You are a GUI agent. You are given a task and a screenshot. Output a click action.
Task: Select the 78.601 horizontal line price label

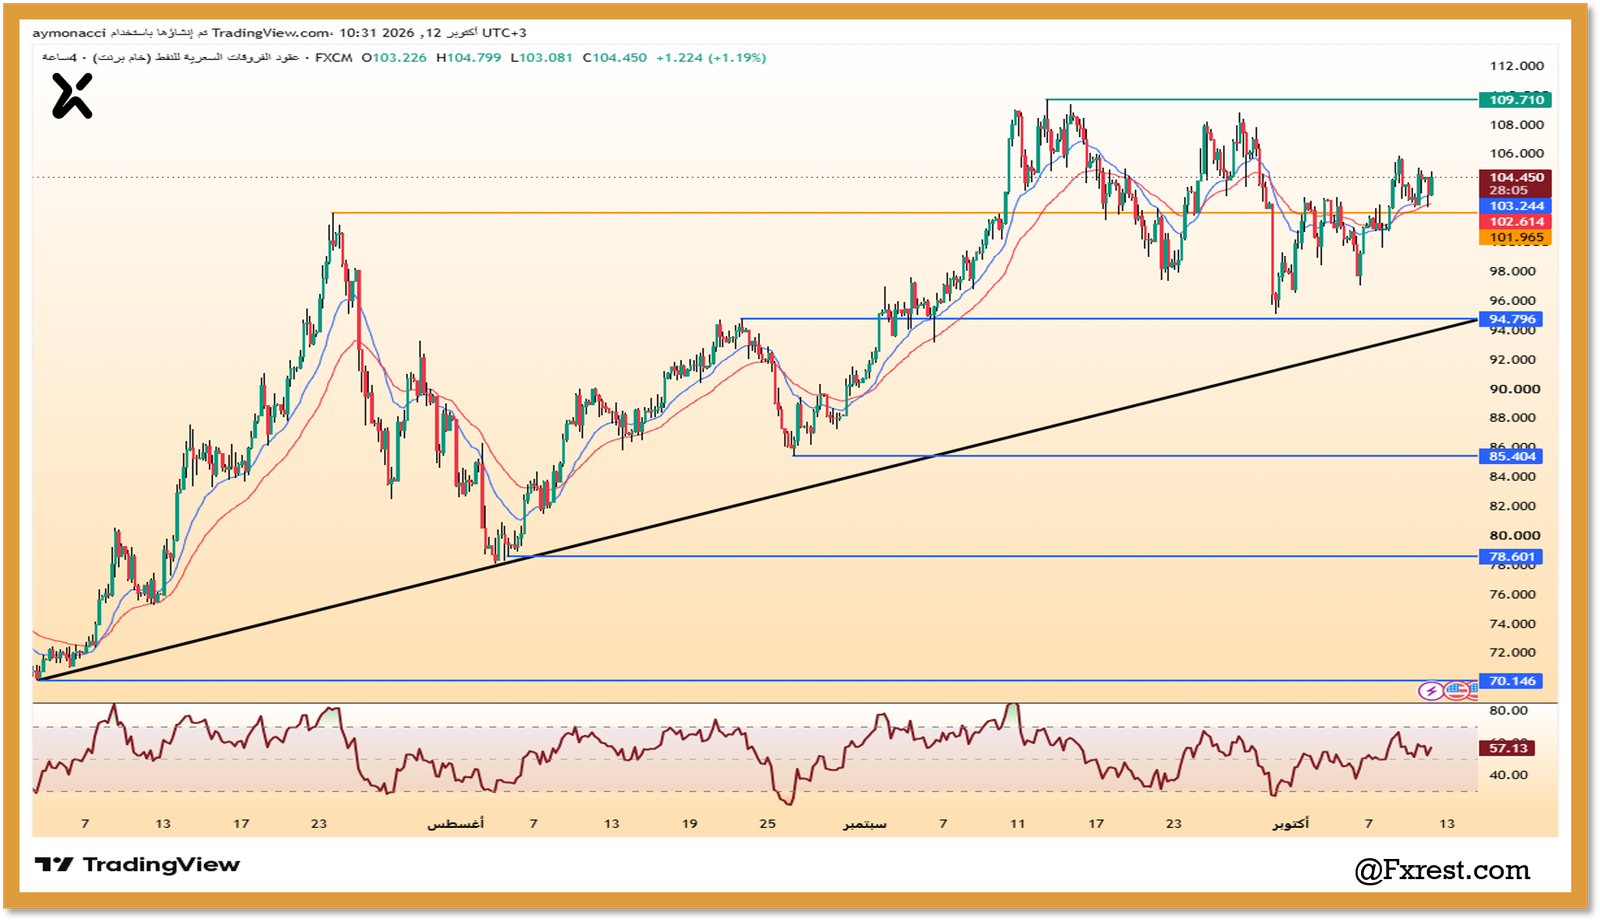[1511, 557]
